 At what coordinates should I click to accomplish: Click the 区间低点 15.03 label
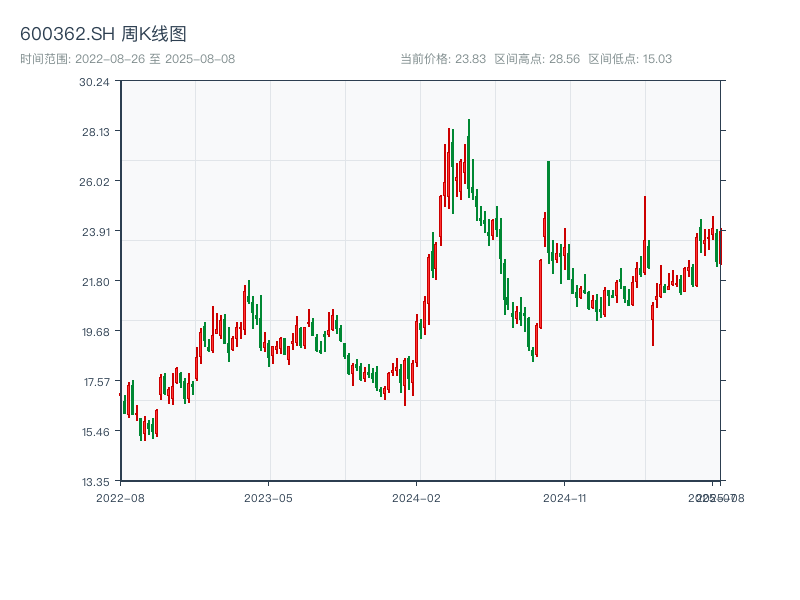(x=630, y=59)
